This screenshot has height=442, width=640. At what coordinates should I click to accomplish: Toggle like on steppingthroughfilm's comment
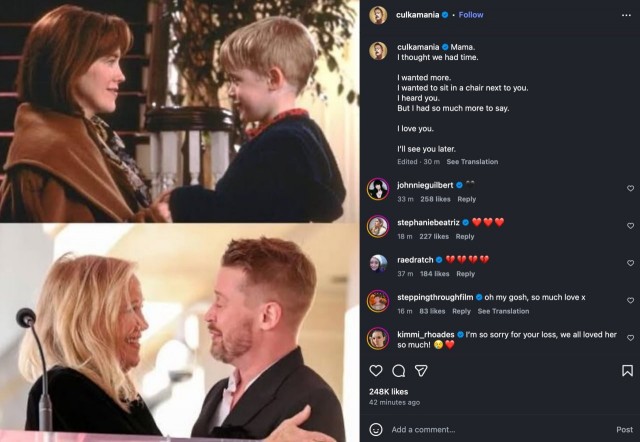pyautogui.click(x=630, y=300)
